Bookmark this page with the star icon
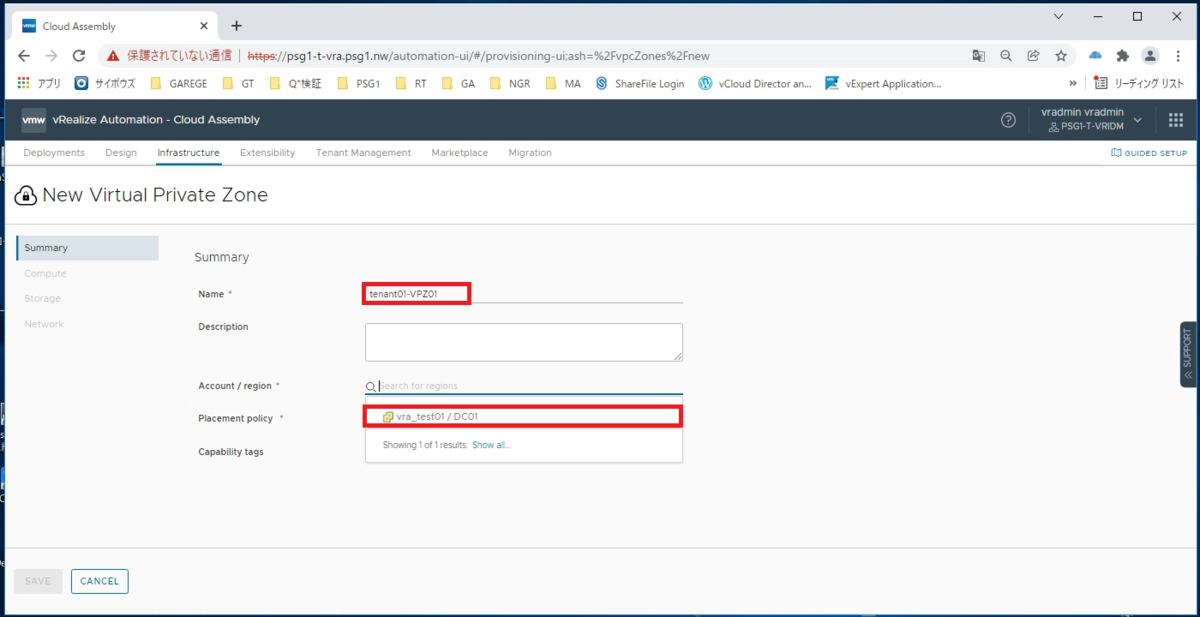Screen dimensions: 1200x617 [1061, 56]
